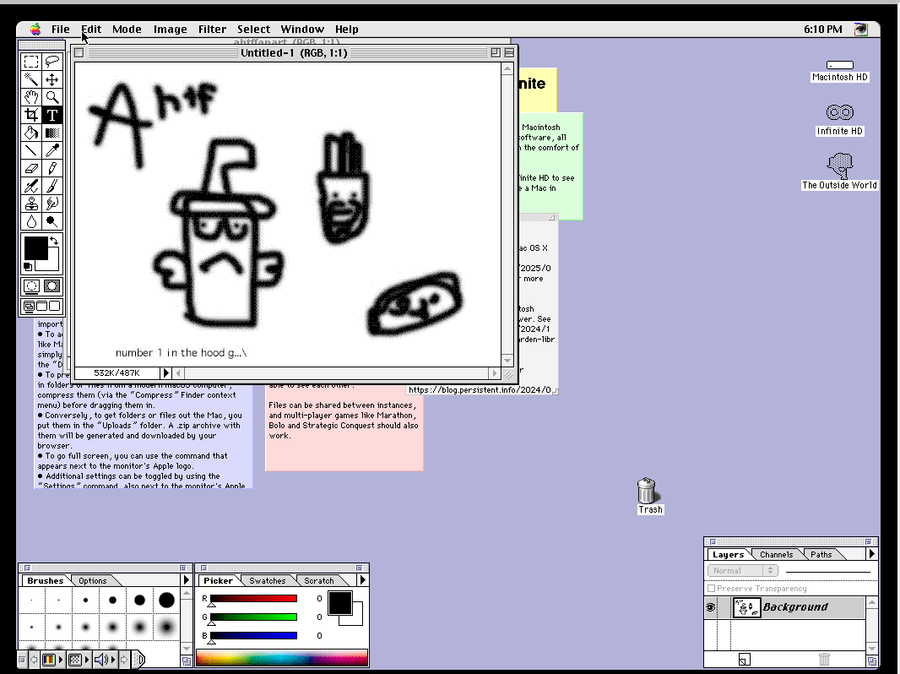
Task: Open the Apple menu
Action: (36, 29)
